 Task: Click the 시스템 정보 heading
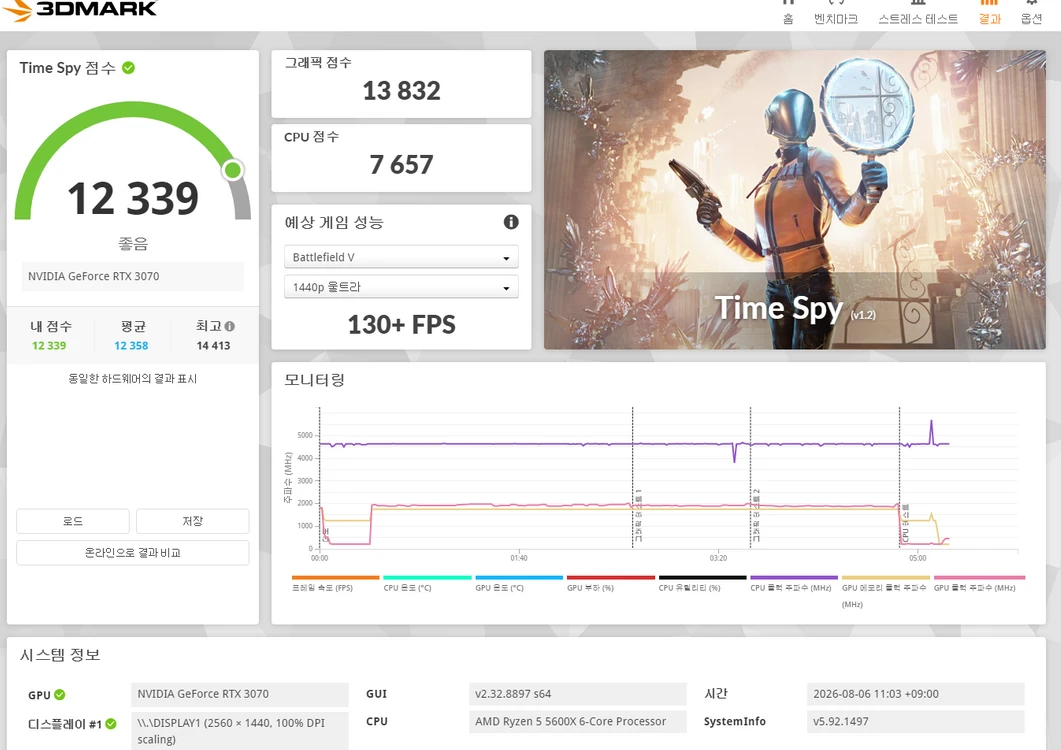(x=60, y=655)
